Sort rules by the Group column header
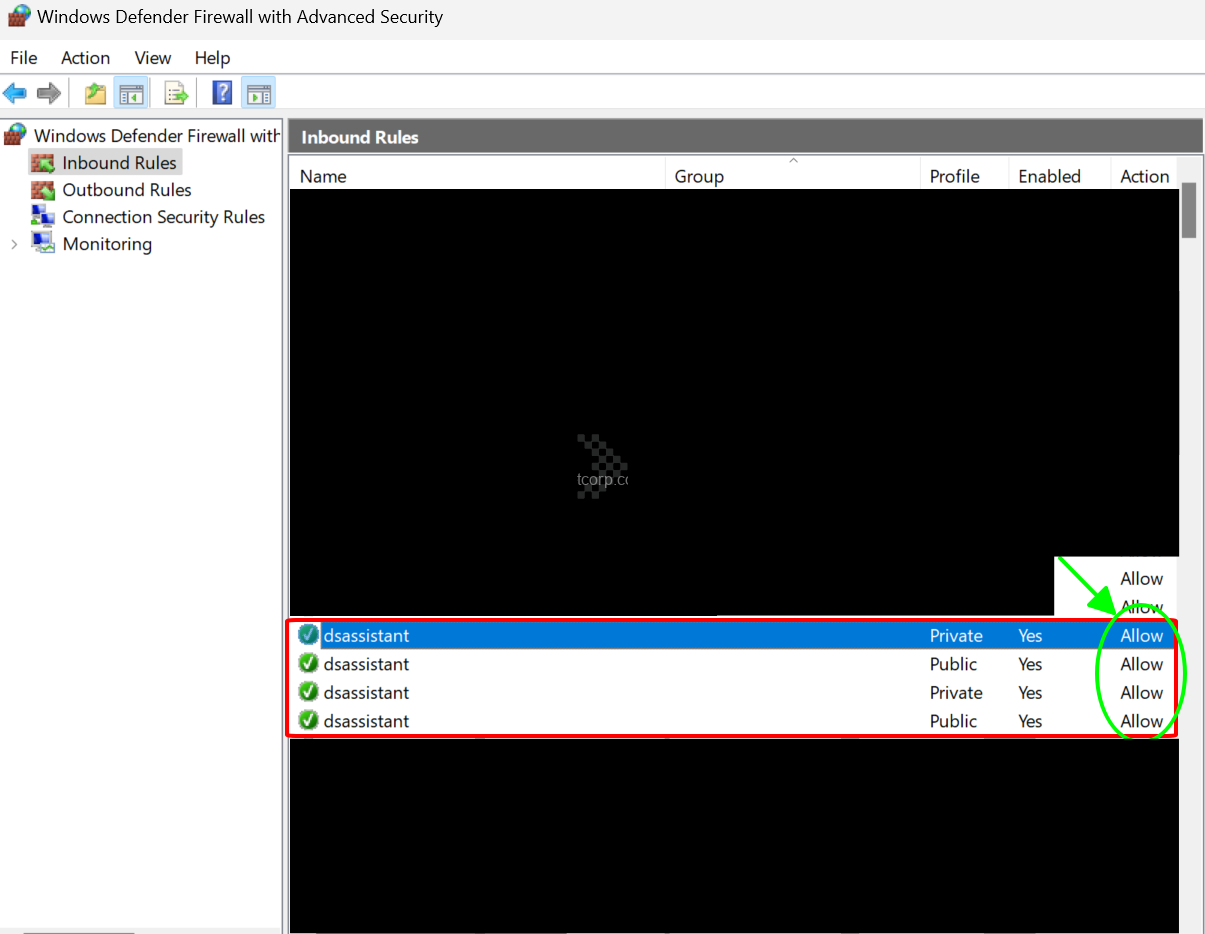 click(699, 176)
